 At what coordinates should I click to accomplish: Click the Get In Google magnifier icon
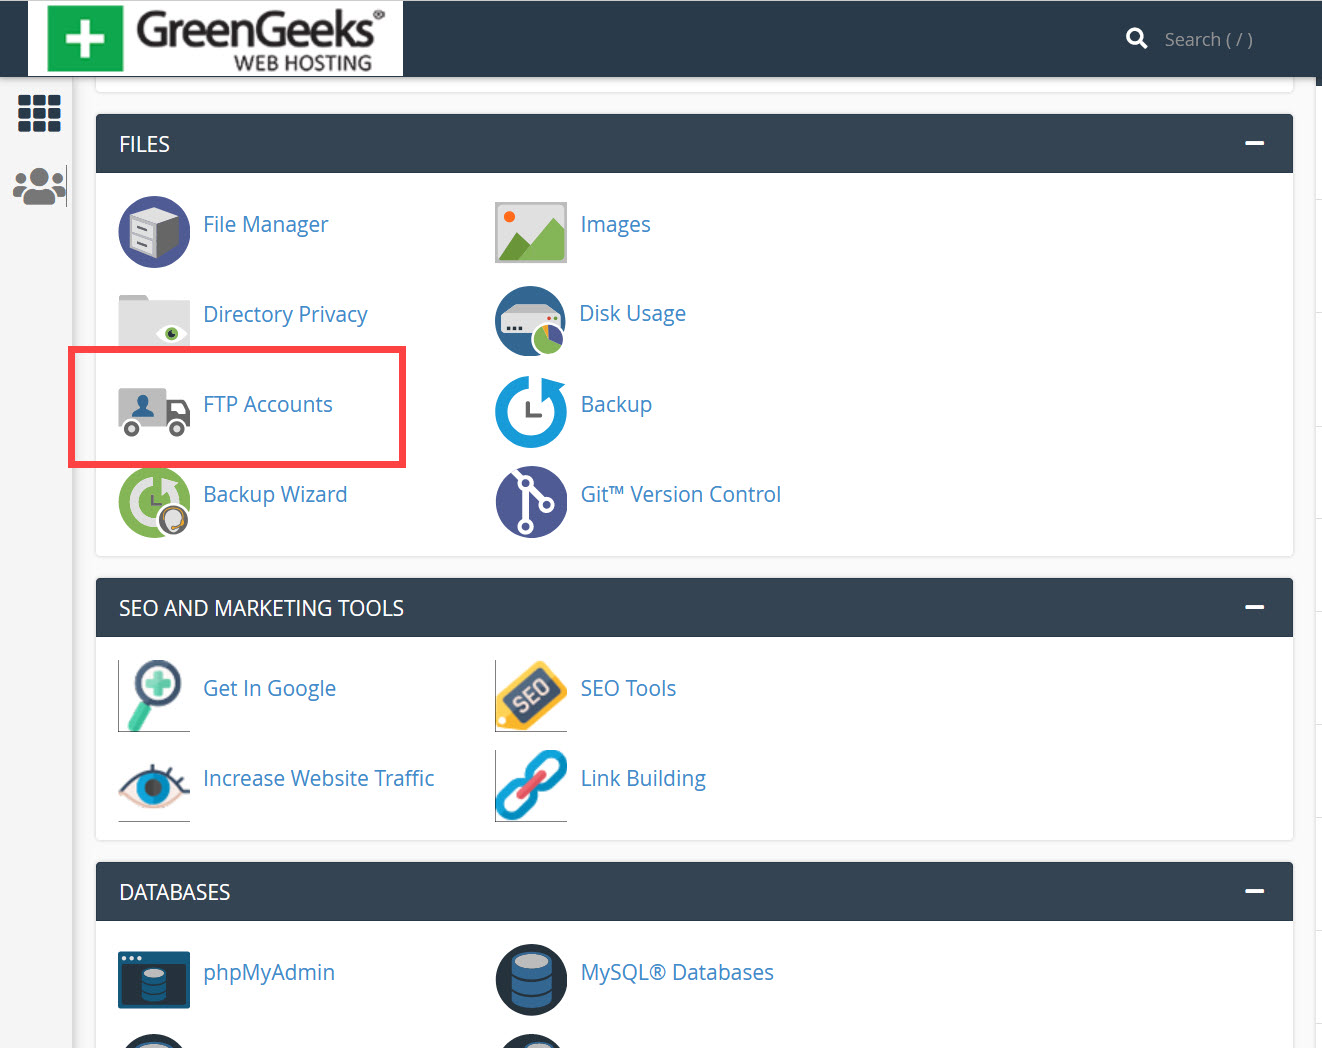point(154,696)
